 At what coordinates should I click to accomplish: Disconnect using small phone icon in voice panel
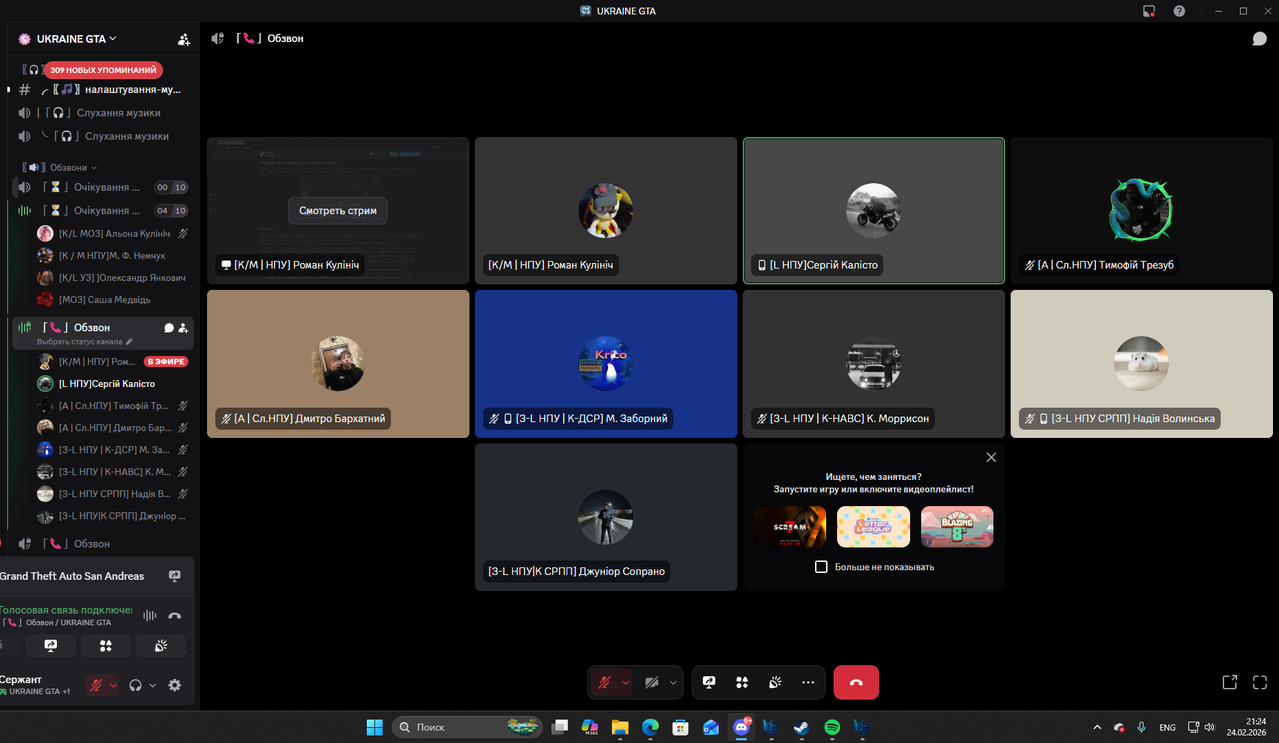(x=175, y=616)
